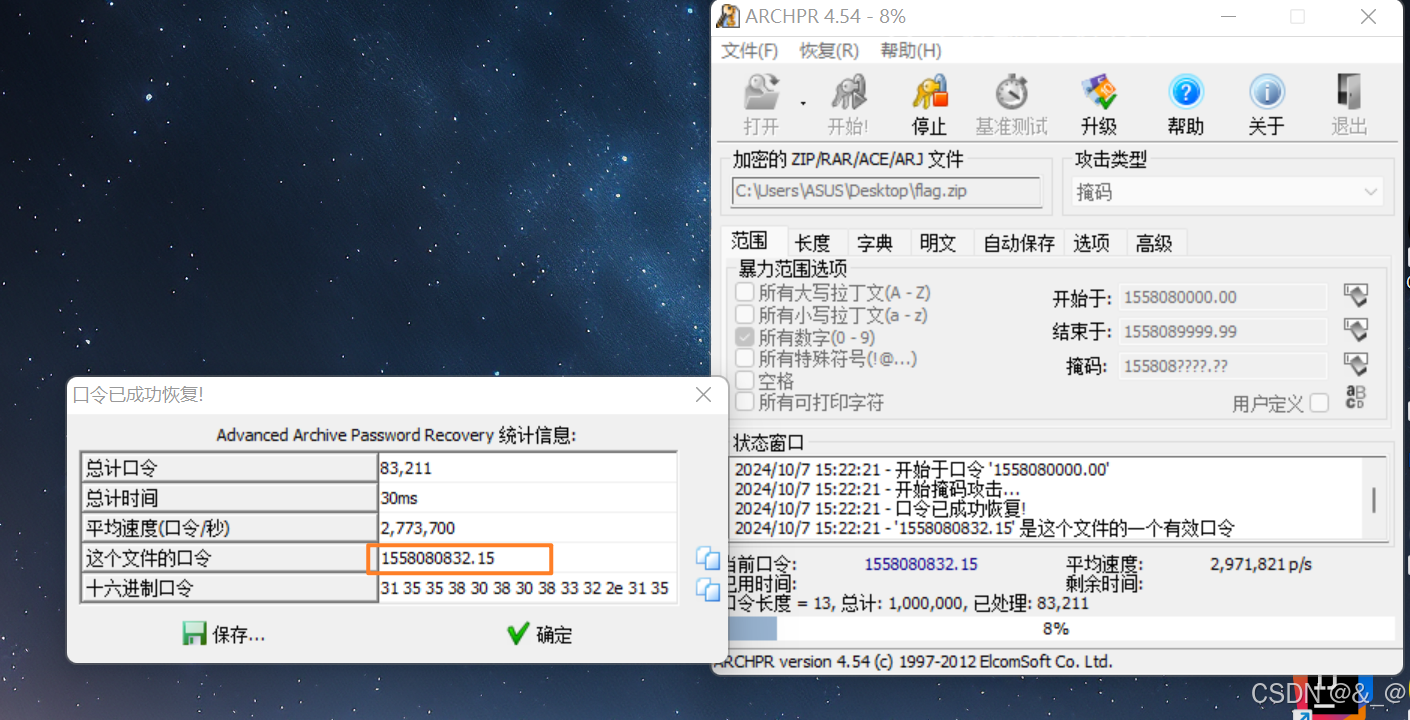Click the 确定 button in dialog

pos(539,634)
